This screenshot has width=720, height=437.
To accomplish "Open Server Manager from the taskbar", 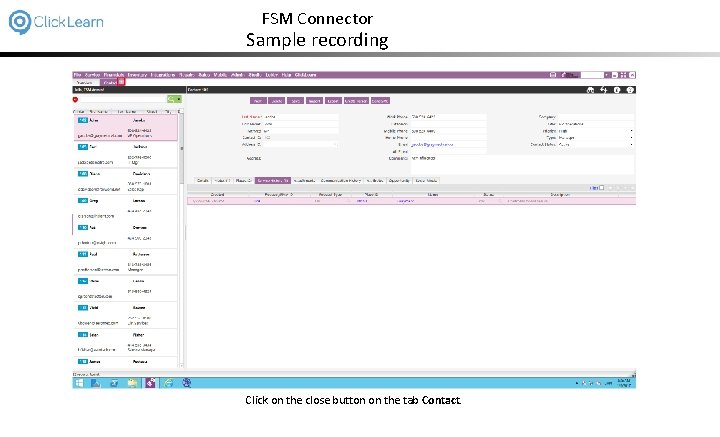I will 96,383.
